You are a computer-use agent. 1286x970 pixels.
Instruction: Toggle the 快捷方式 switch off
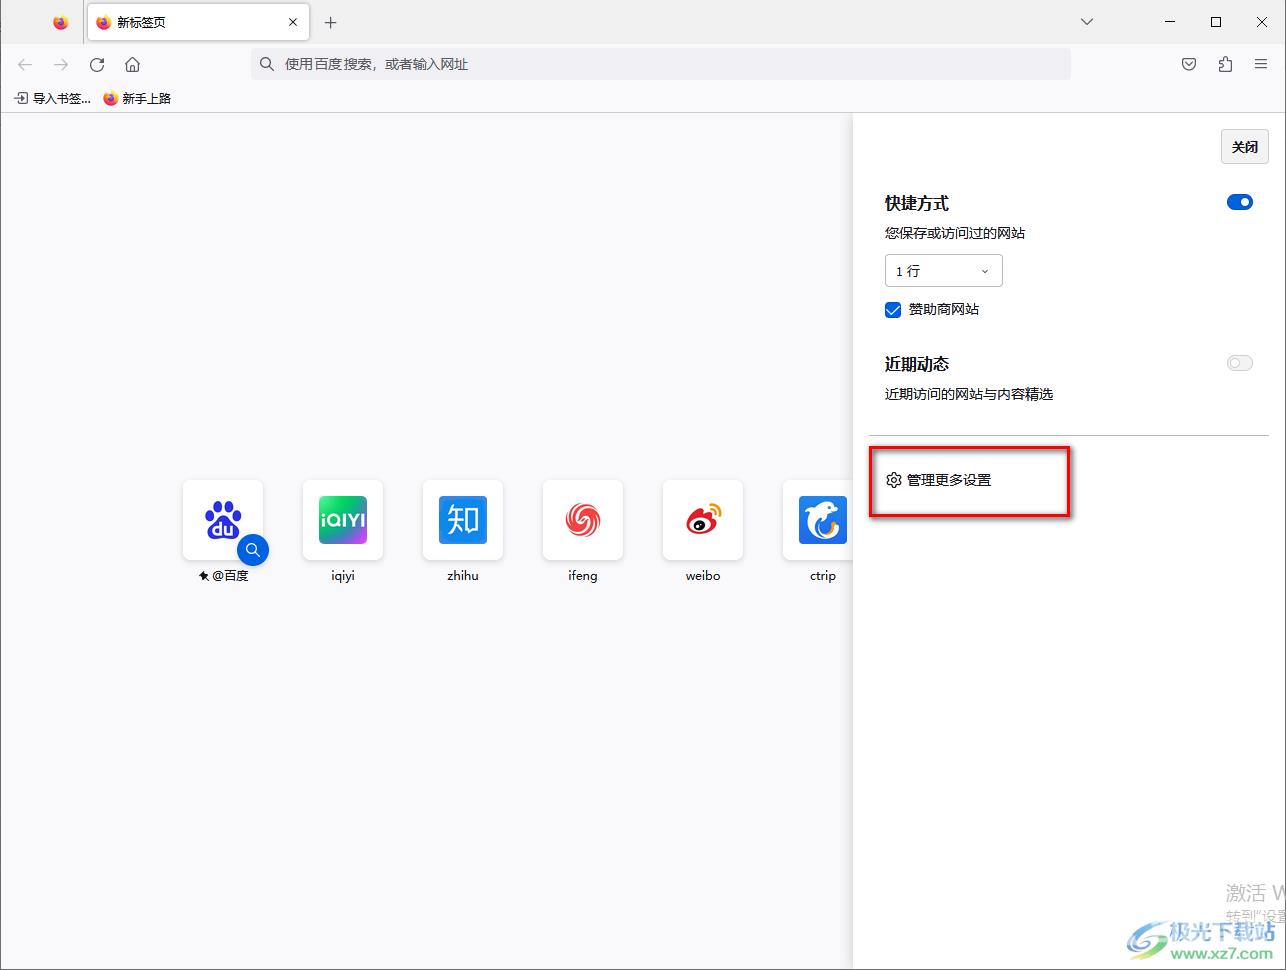(x=1240, y=202)
